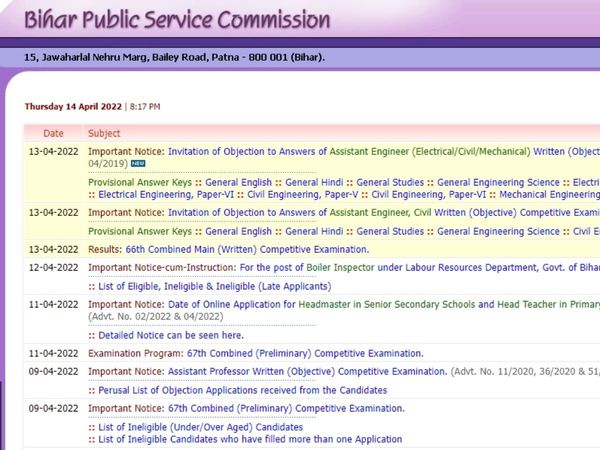The width and height of the screenshot is (600, 450).
Task: Open General Hindi key in Electrical/Civil/Mechanical row
Action: [314, 183]
